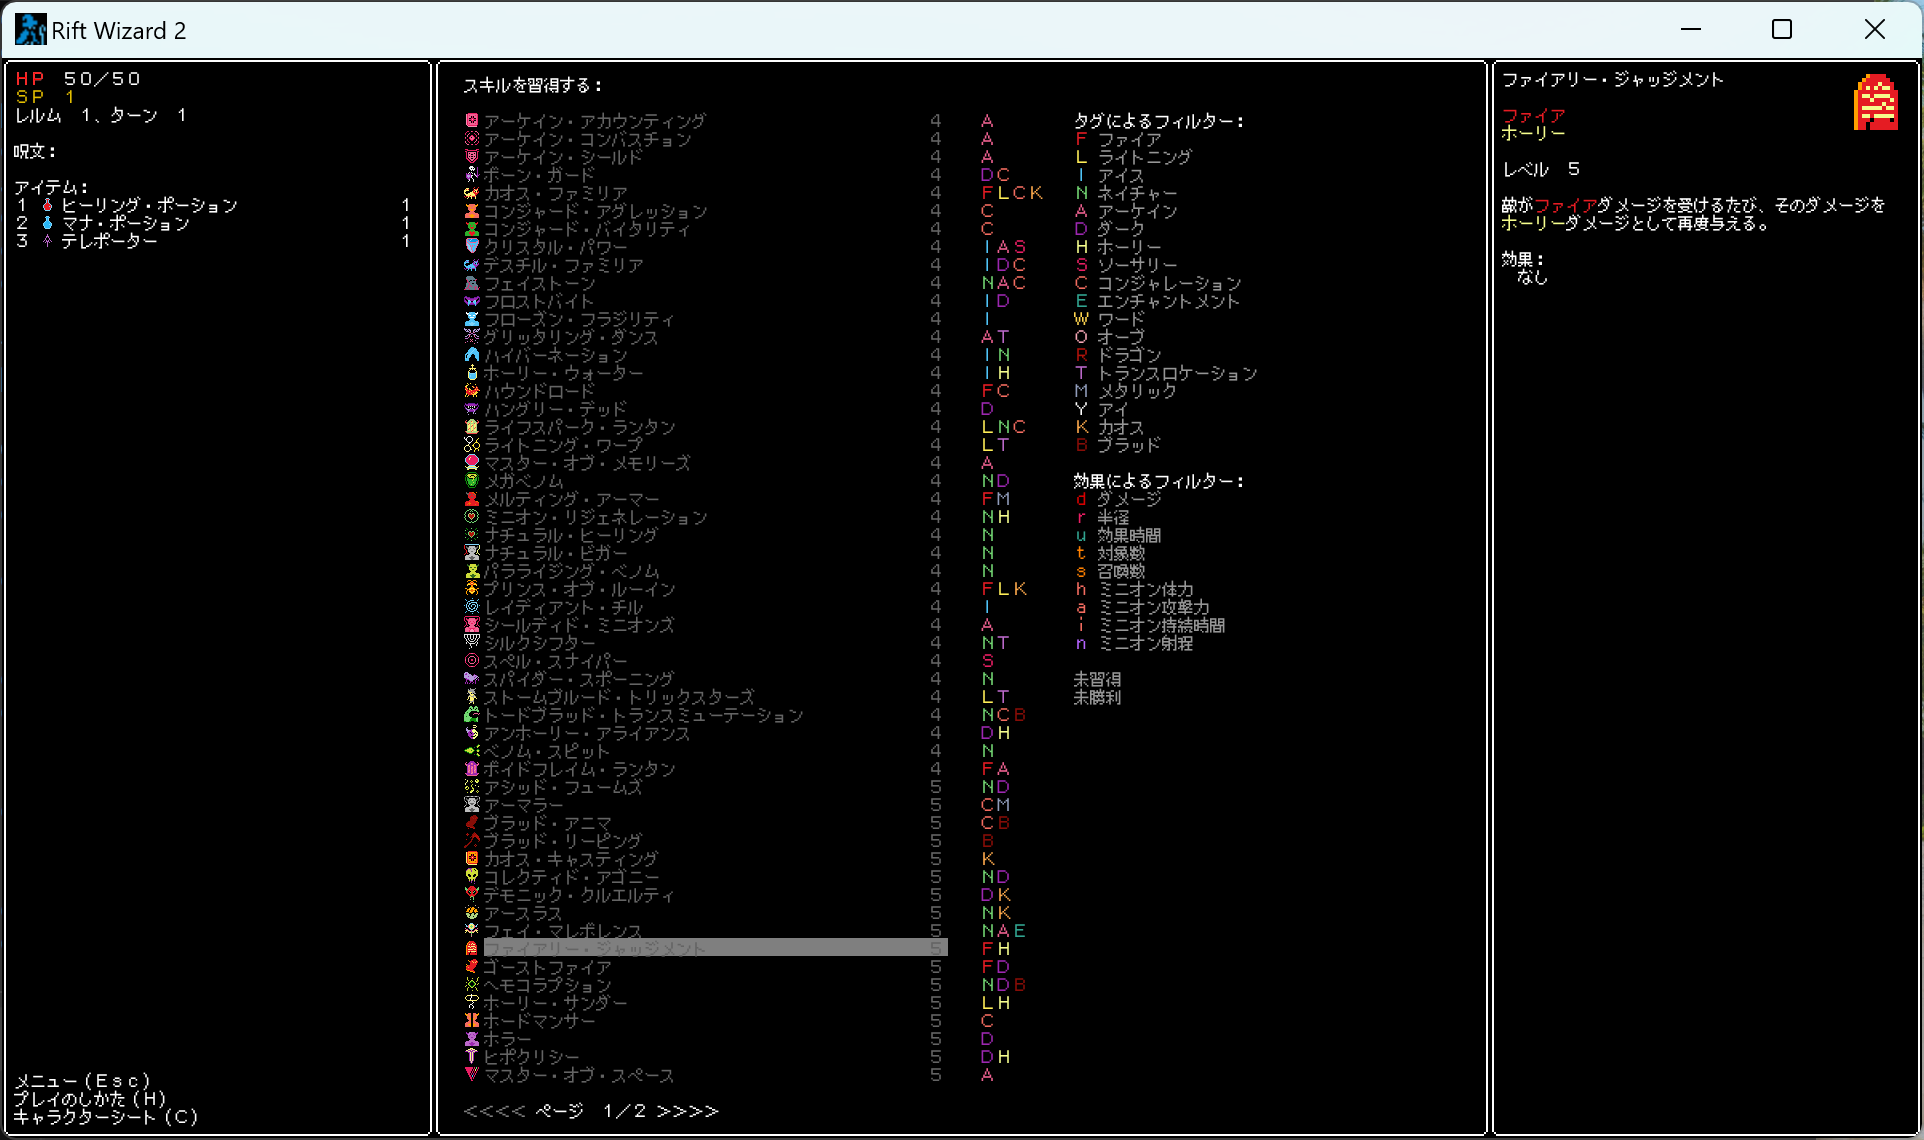
Task: Toggle the ダメージ effect filter
Action: pos(1129,499)
